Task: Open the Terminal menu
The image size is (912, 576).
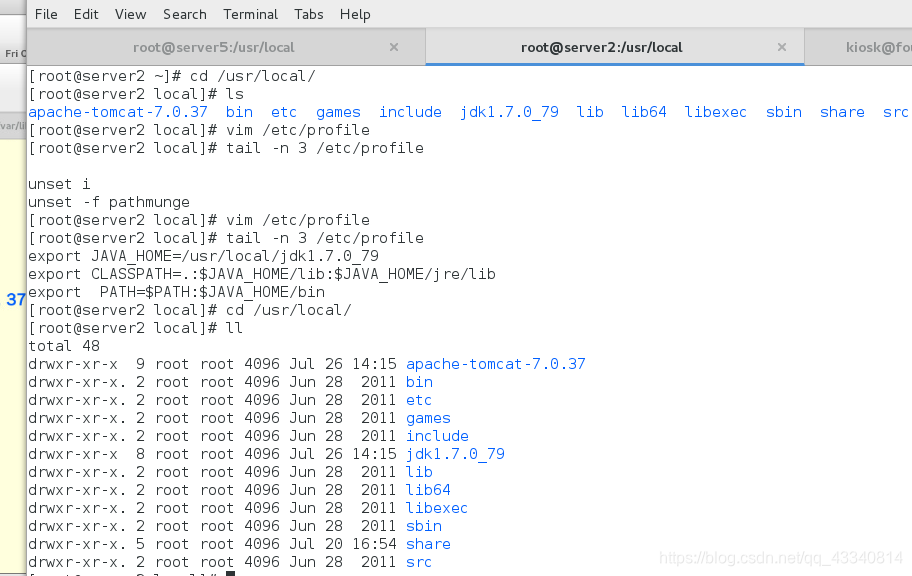Action: point(251,14)
